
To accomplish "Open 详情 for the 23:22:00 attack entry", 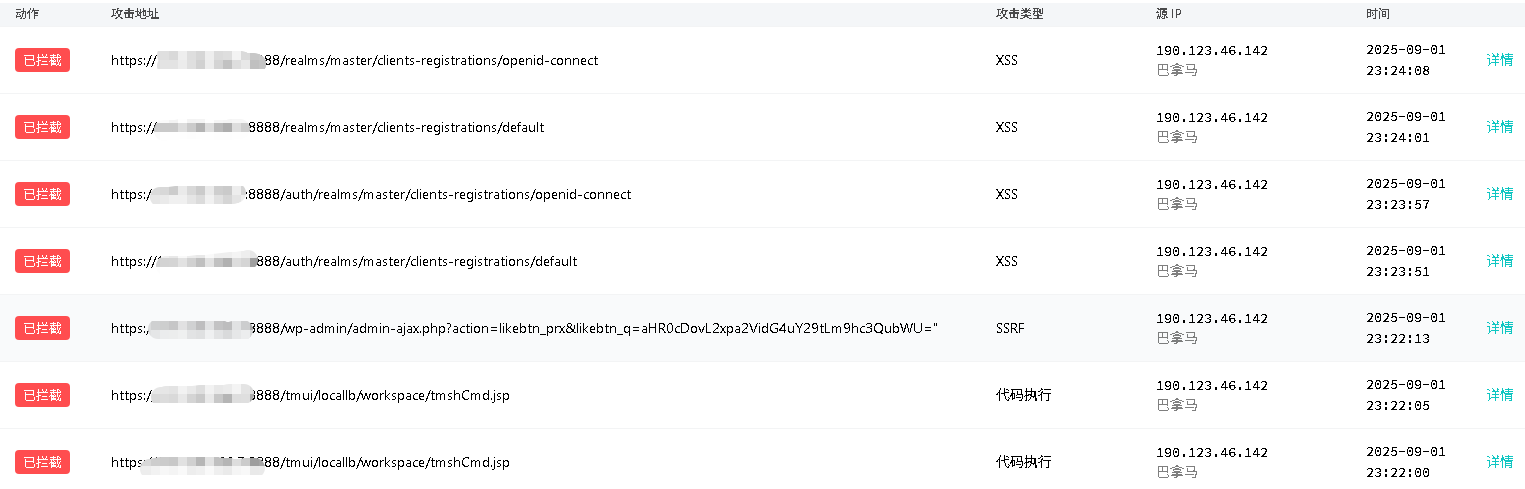I will 1499,462.
